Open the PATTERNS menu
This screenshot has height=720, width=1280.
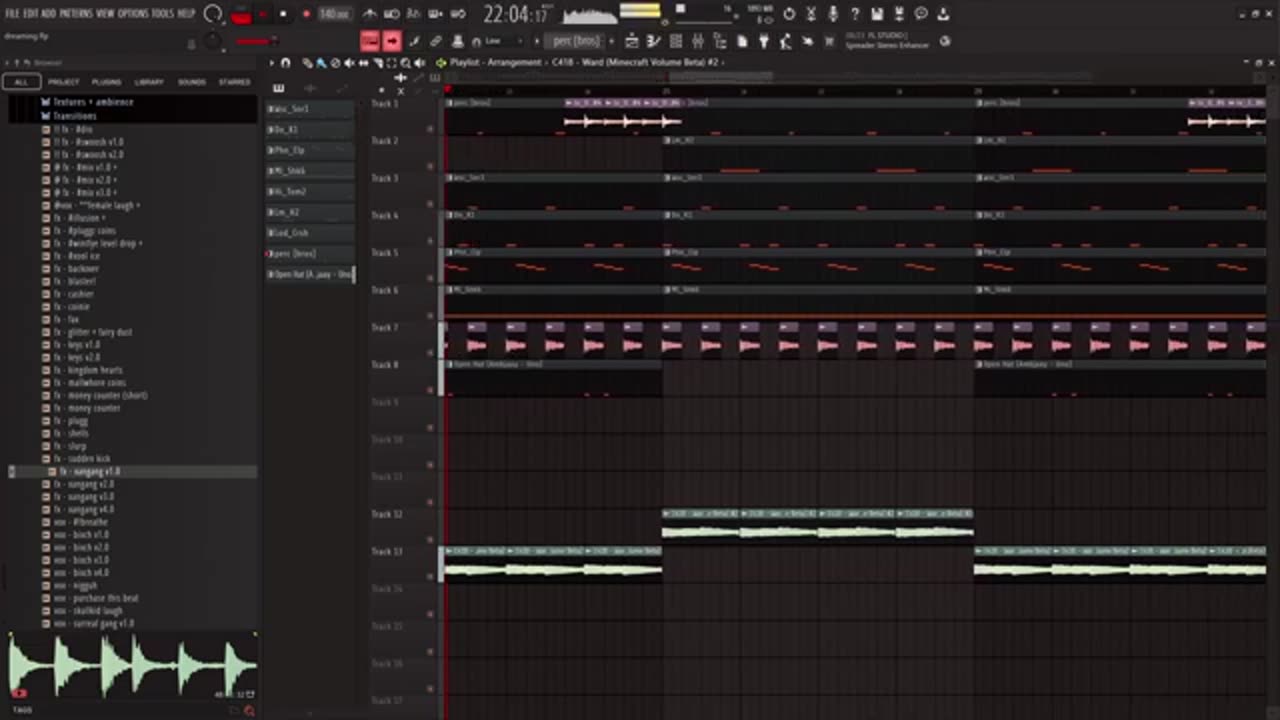coord(76,14)
